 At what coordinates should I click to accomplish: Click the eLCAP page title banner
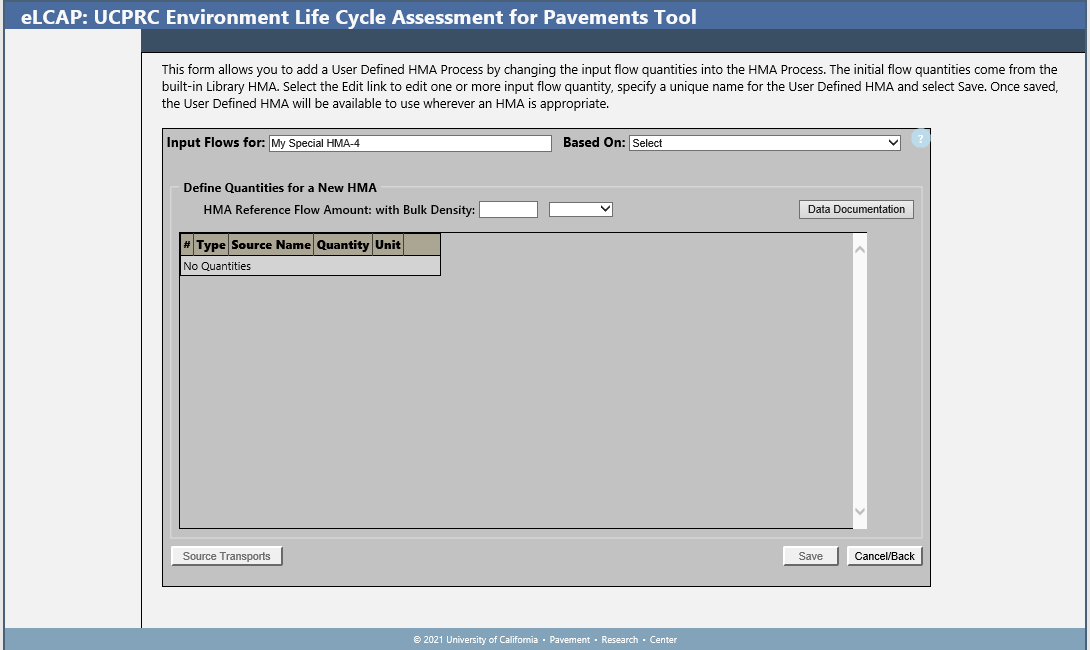[x=359, y=17]
